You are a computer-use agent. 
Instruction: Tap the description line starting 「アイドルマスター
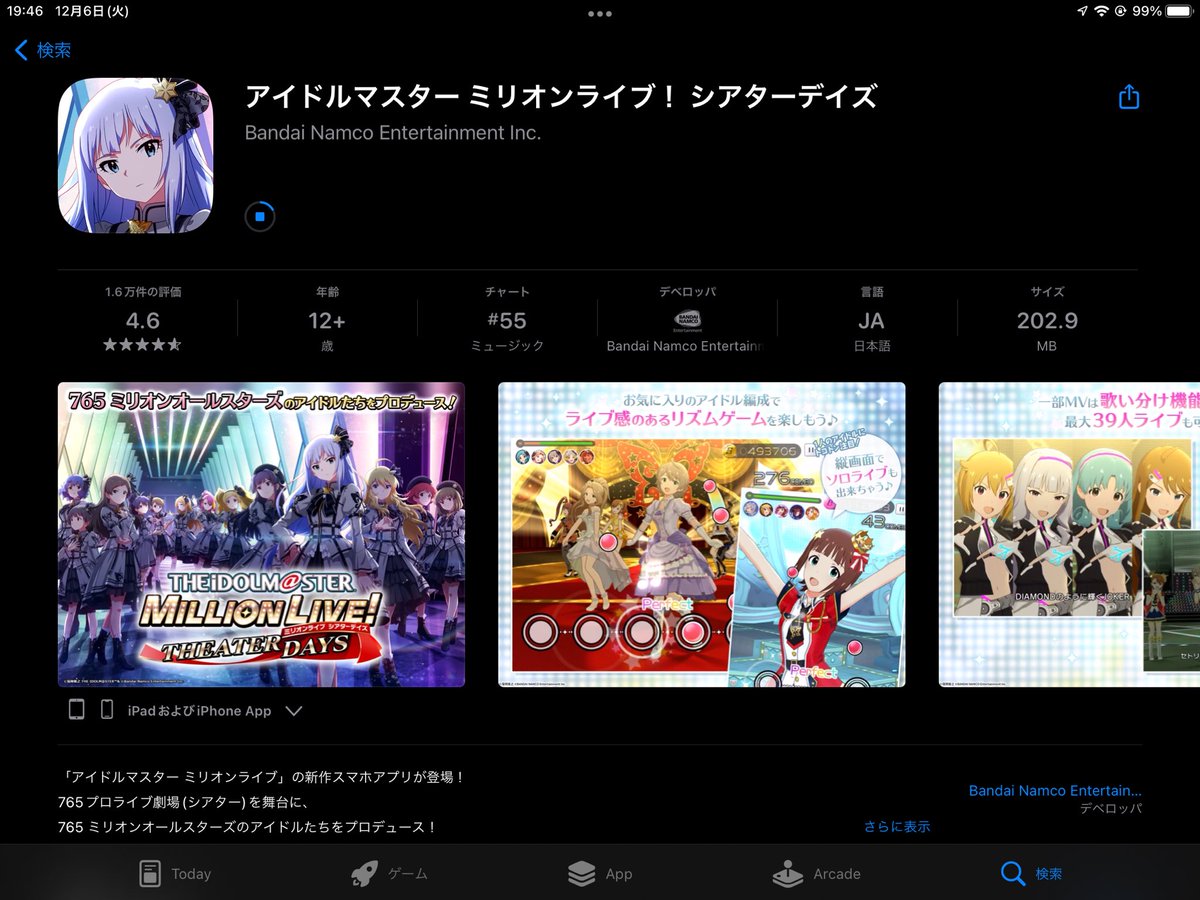(262, 777)
